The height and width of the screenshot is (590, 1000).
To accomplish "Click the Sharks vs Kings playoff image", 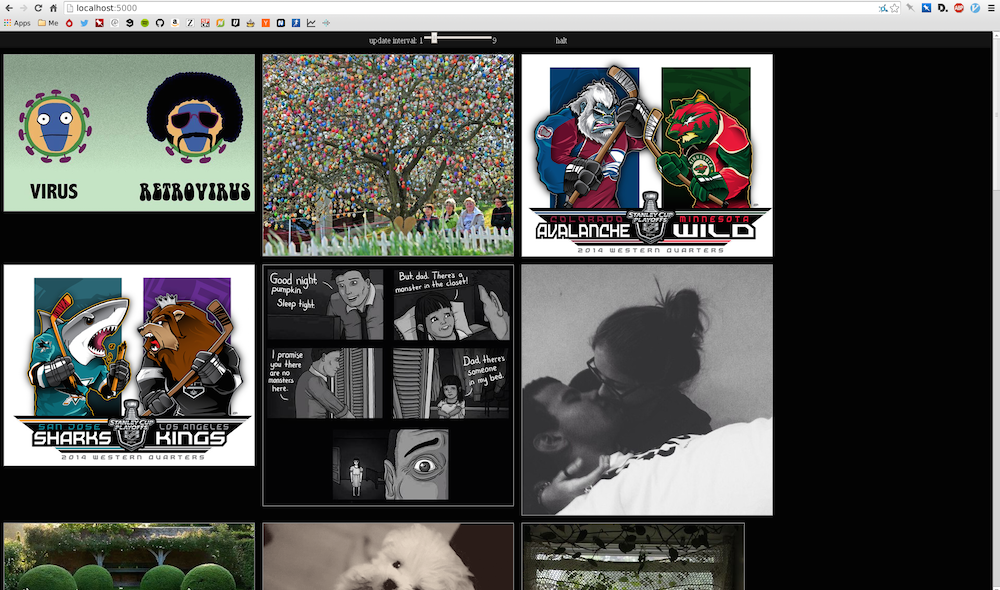I will click(129, 365).
